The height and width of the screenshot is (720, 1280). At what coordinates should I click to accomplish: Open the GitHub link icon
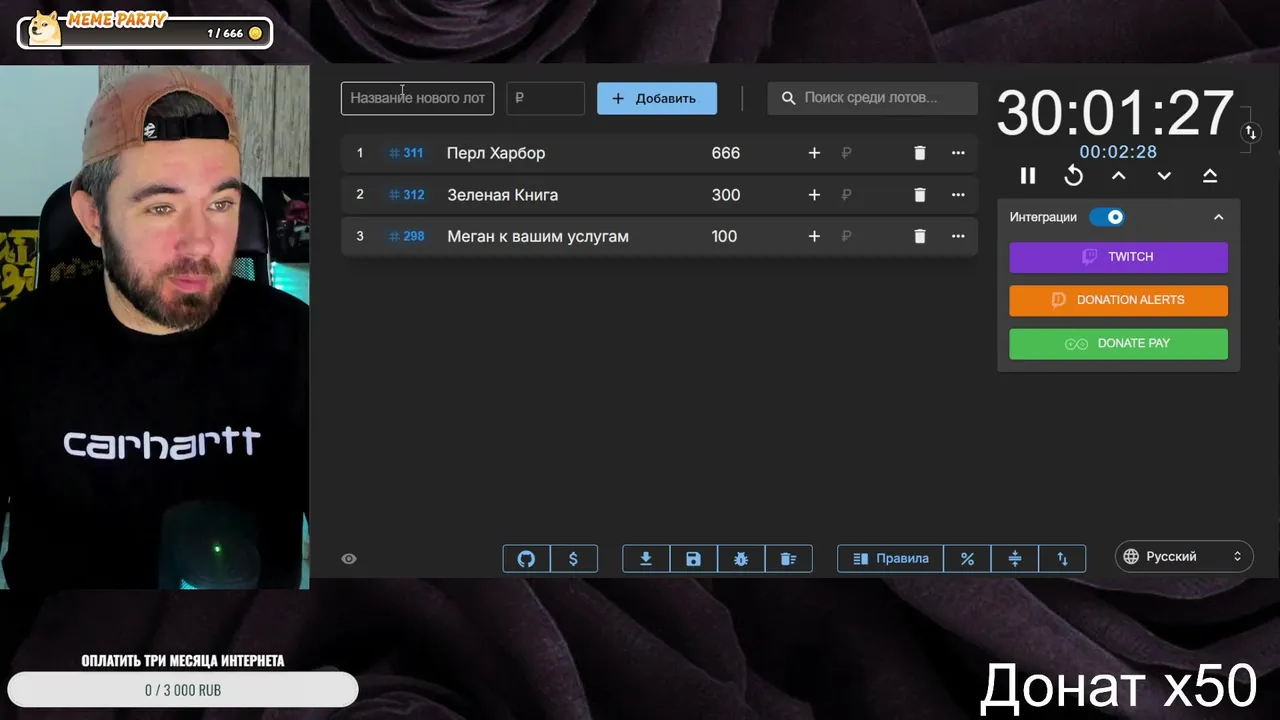[526, 559]
